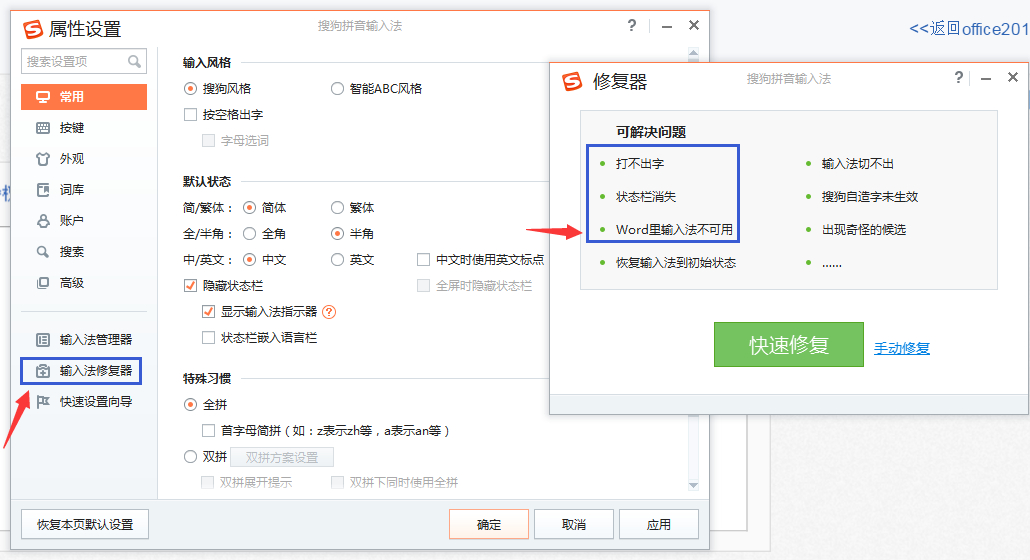Toggle 中文时使用英文标点 checkbox
The image size is (1030, 560).
(424, 260)
